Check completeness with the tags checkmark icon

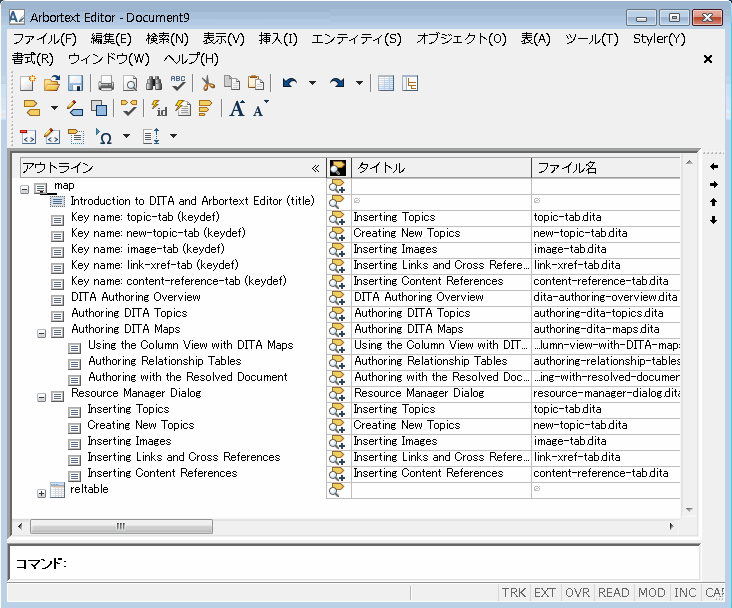click(129, 108)
